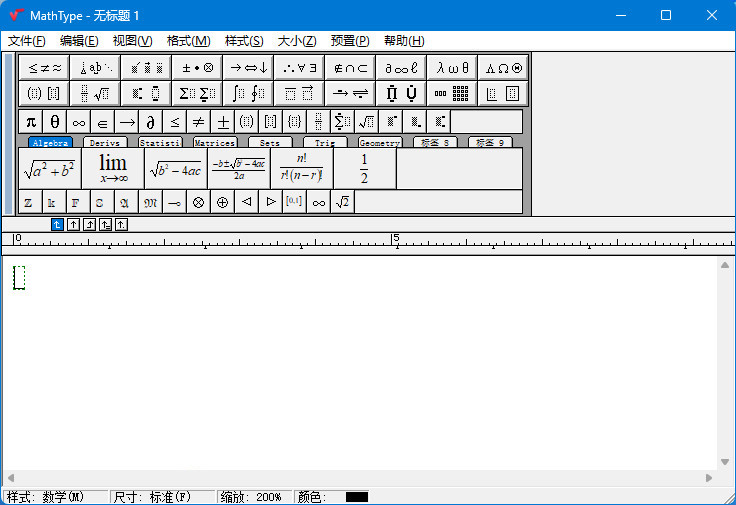The width and height of the screenshot is (736, 505).
Task: Open uppercase Greek letters palette (Λ Ω)
Action: tap(503, 68)
